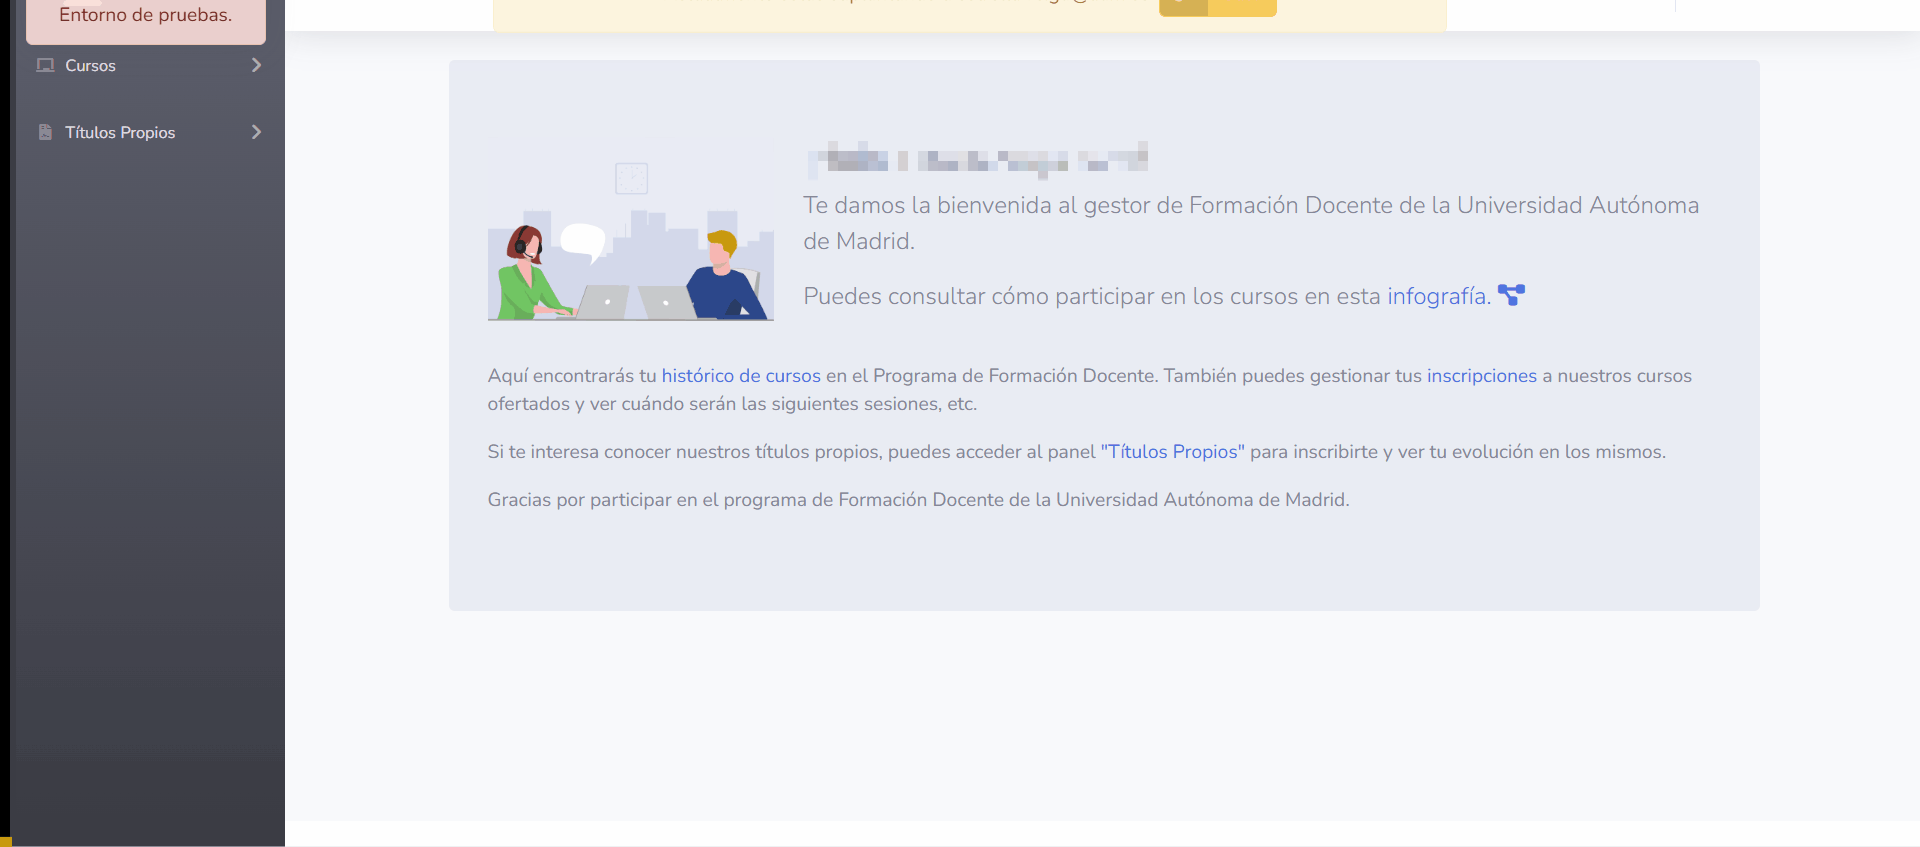Open the quoted "Títulos Propios" panel link
This screenshot has height=847, width=1920.
point(1172,452)
